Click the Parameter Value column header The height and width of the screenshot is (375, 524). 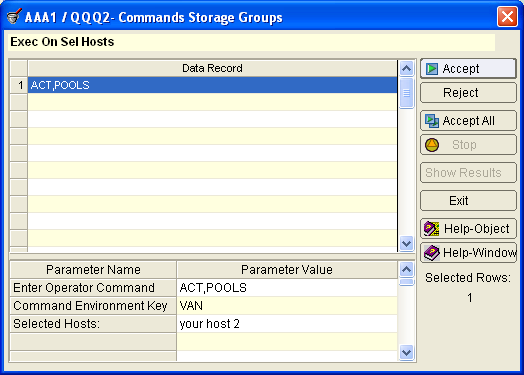click(x=287, y=270)
